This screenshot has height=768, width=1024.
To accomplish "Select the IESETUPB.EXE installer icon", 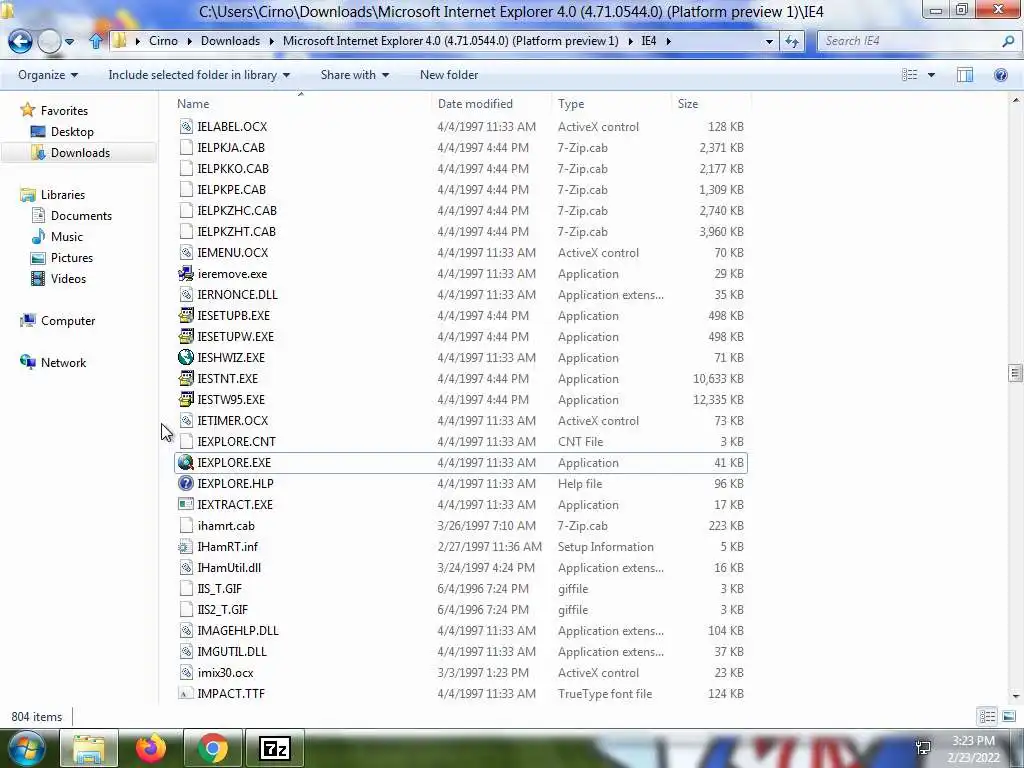I will 186,315.
